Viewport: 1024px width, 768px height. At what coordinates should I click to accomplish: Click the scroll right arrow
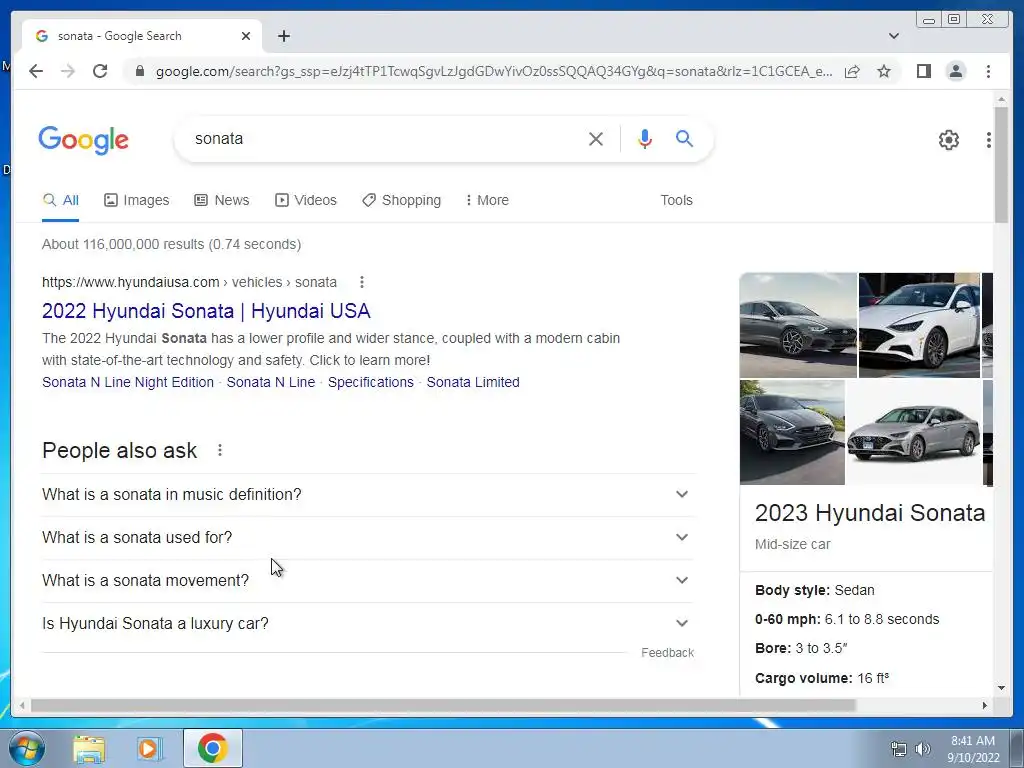coord(985,705)
